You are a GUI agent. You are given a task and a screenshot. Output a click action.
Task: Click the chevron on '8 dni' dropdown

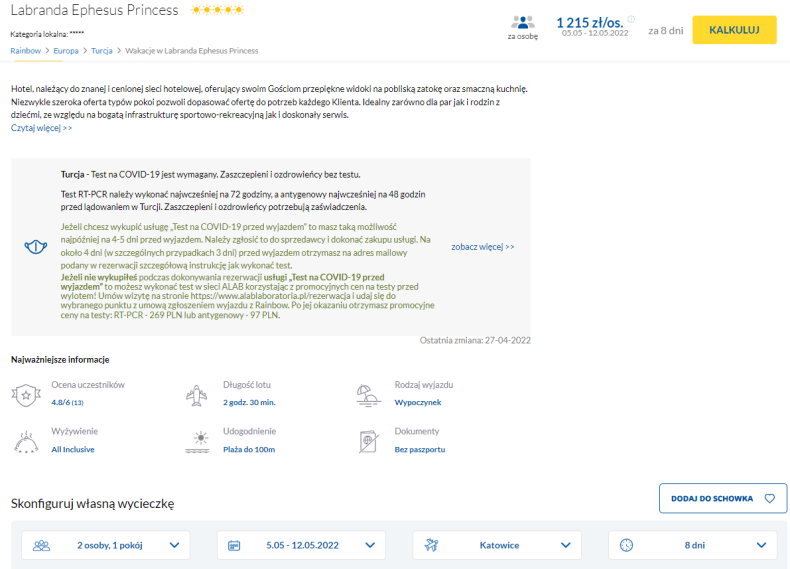click(x=761, y=545)
